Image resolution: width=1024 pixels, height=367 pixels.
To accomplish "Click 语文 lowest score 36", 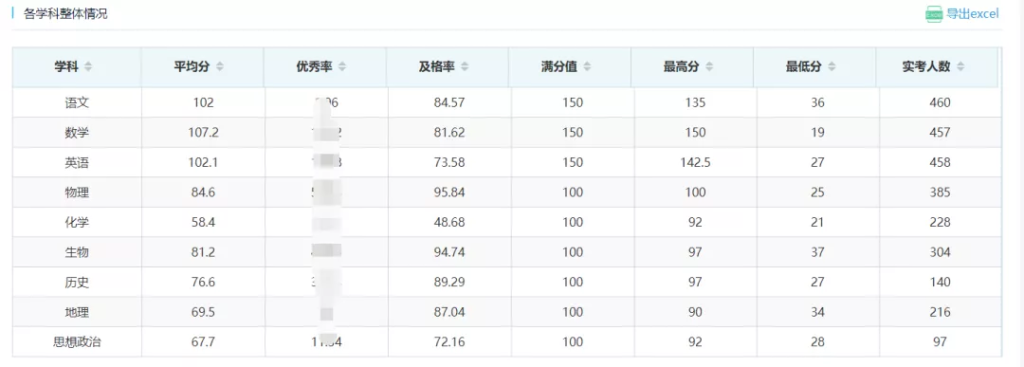I will click(x=818, y=103).
